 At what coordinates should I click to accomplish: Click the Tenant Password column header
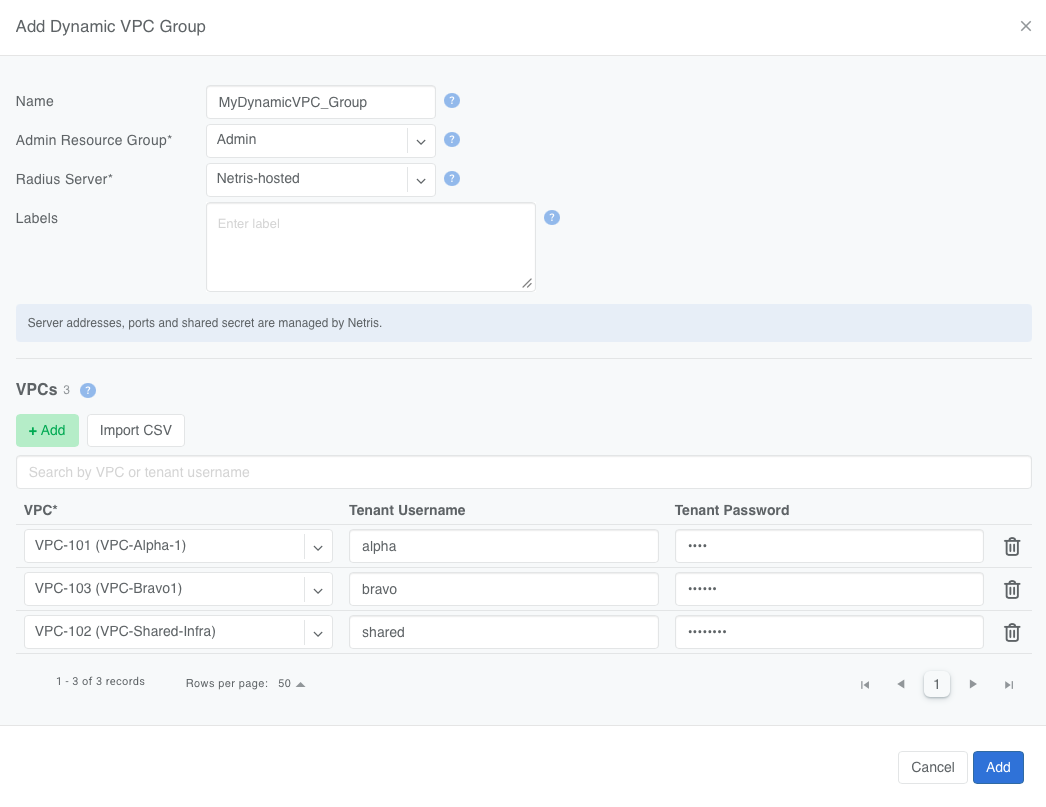pos(732,510)
